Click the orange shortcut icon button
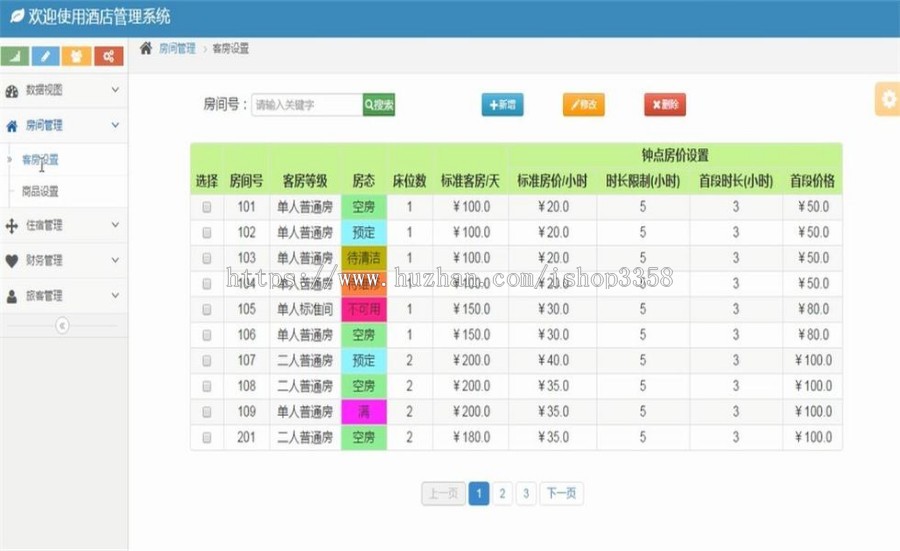The image size is (900, 551). pyautogui.click(x=76, y=56)
